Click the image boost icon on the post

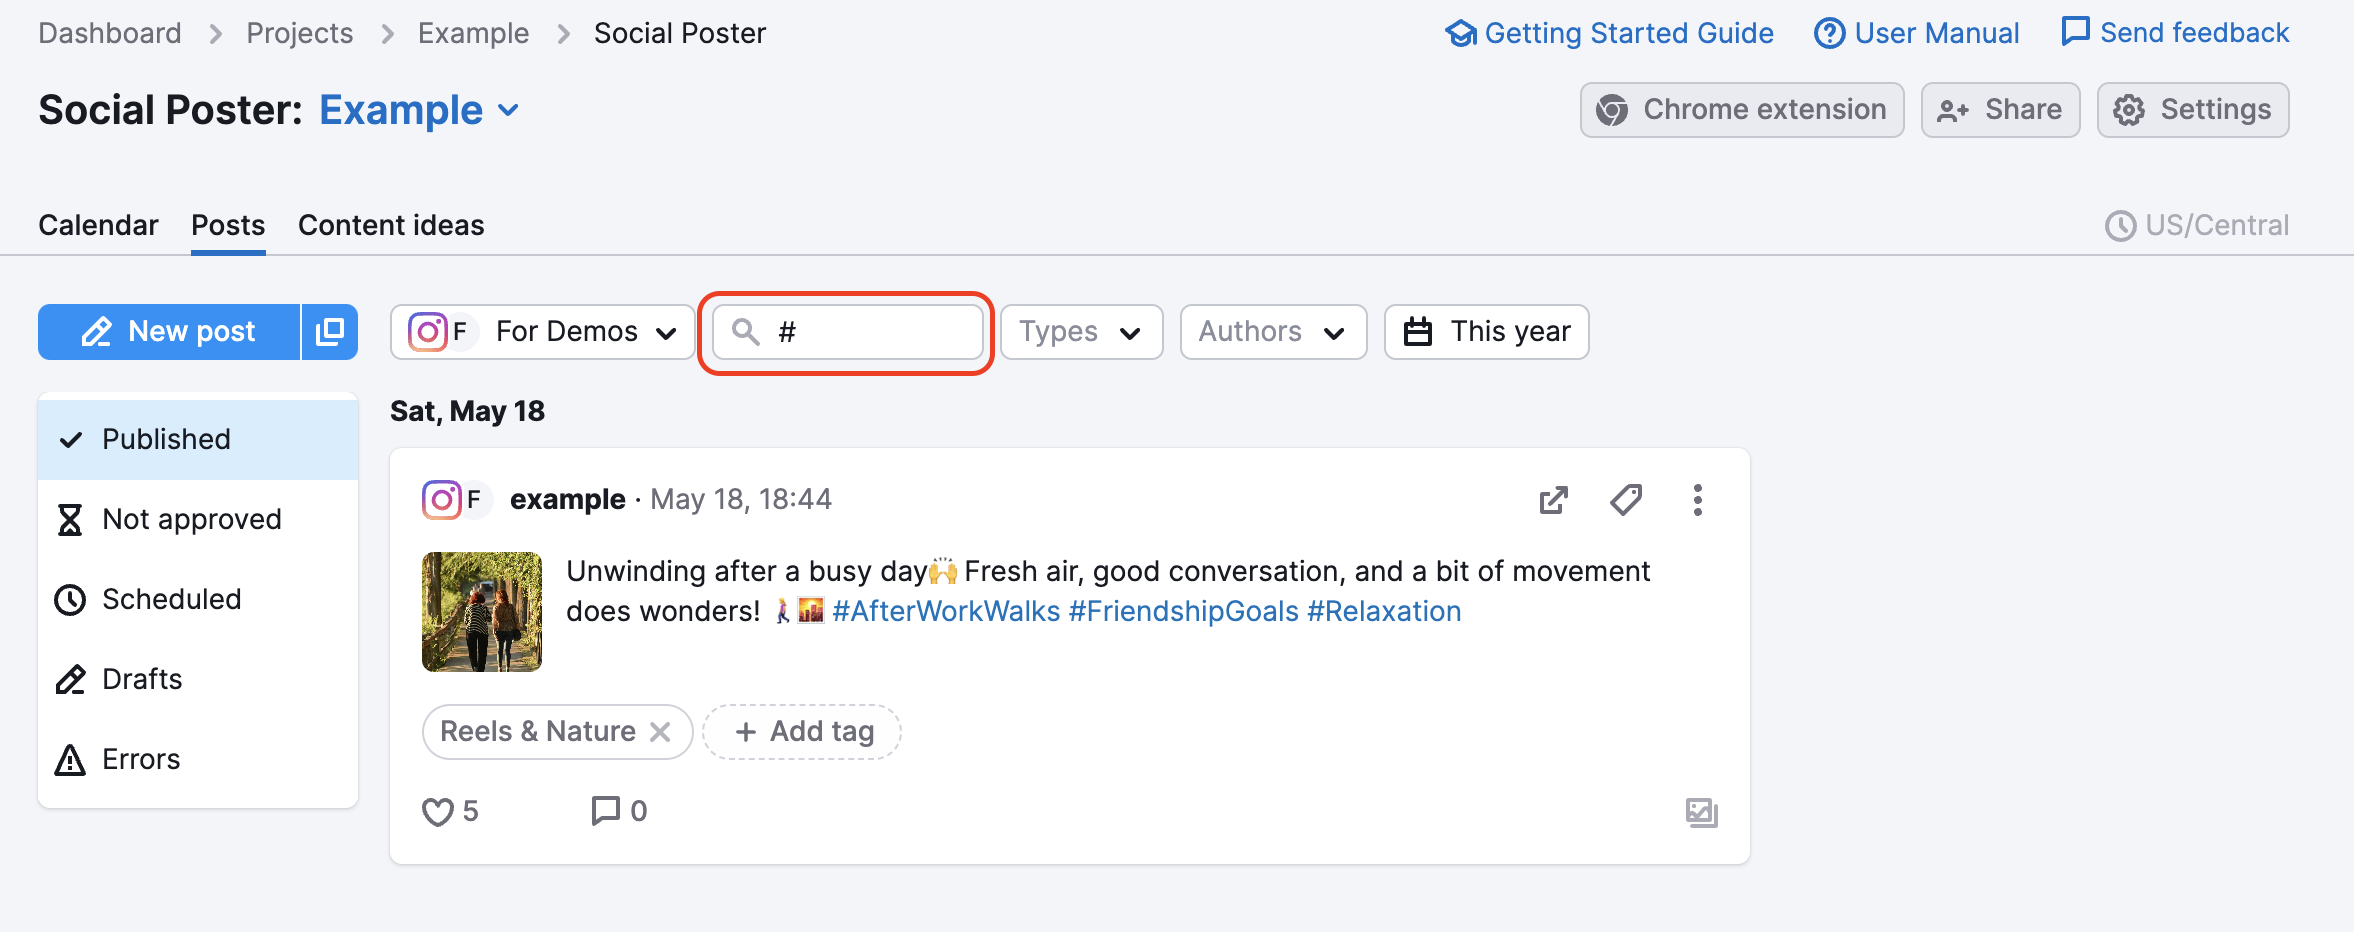click(x=1701, y=812)
